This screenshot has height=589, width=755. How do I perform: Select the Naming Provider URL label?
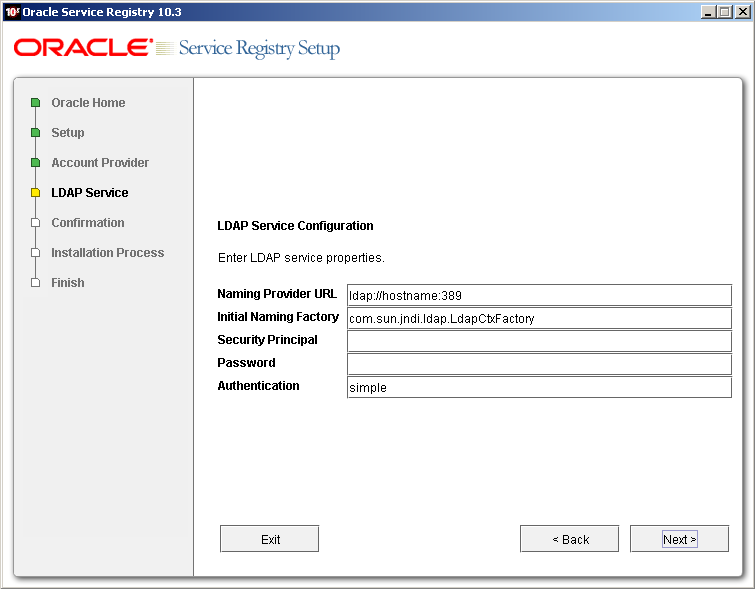point(277,294)
